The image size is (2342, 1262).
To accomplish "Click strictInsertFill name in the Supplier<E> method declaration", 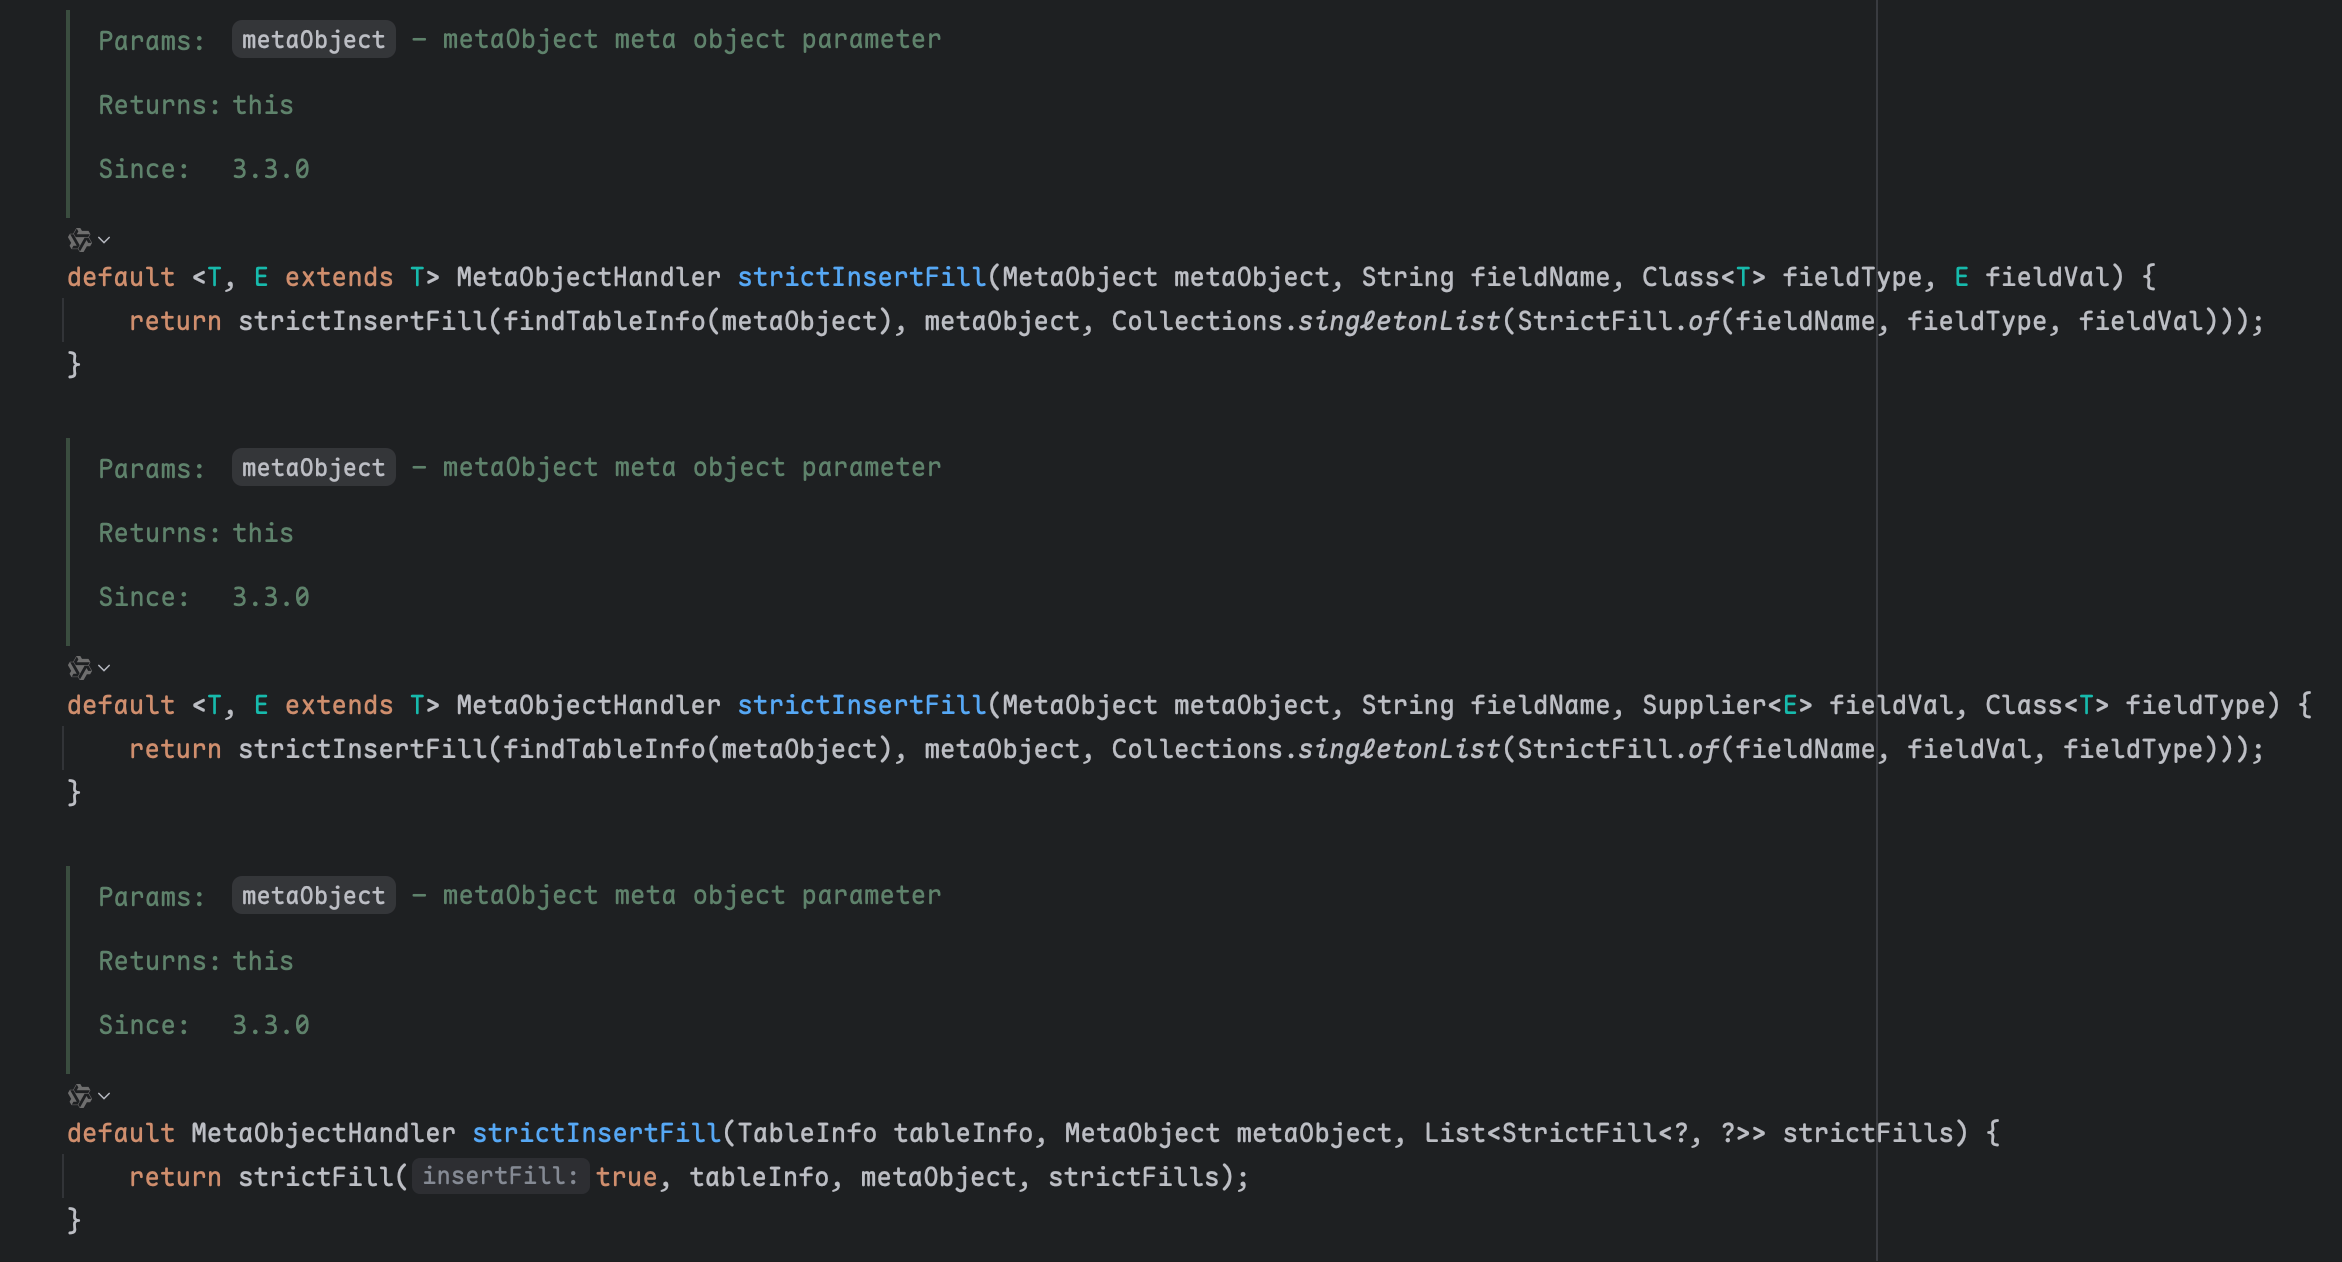I will [x=861, y=706].
